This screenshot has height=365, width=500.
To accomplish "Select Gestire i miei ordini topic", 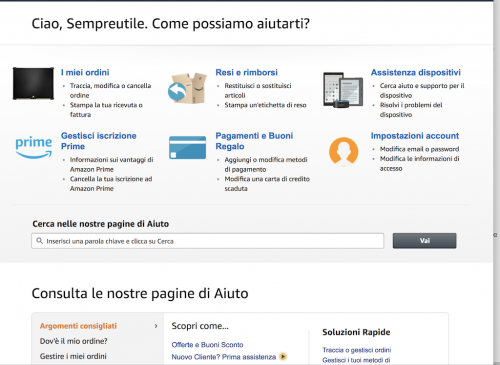I will [73, 356].
